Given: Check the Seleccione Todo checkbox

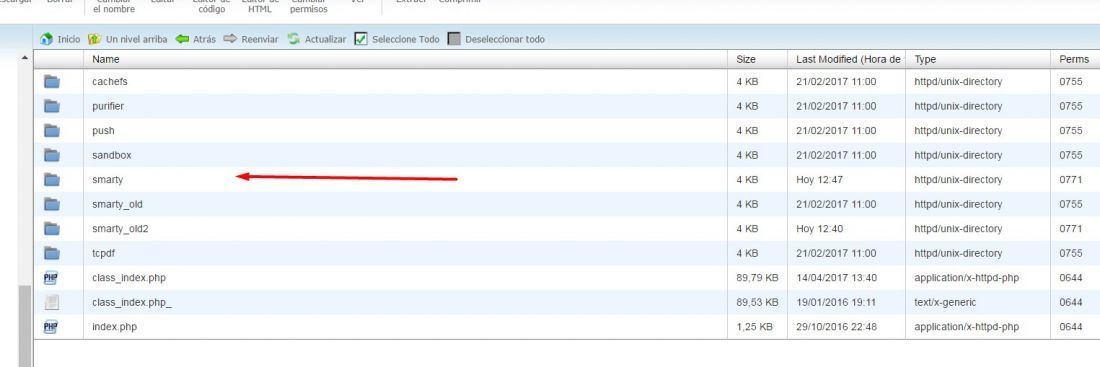Looking at the screenshot, I should click(361, 39).
